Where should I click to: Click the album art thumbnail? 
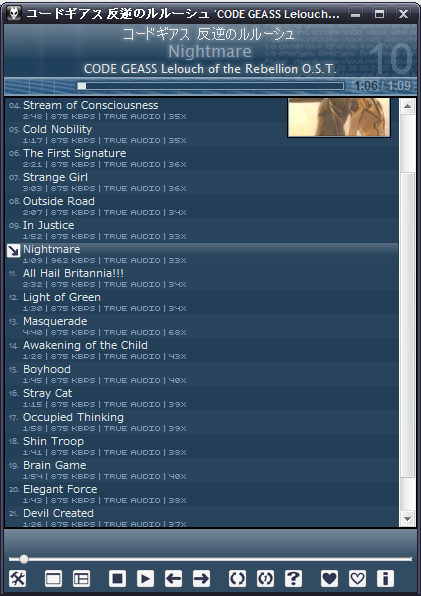coord(339,117)
